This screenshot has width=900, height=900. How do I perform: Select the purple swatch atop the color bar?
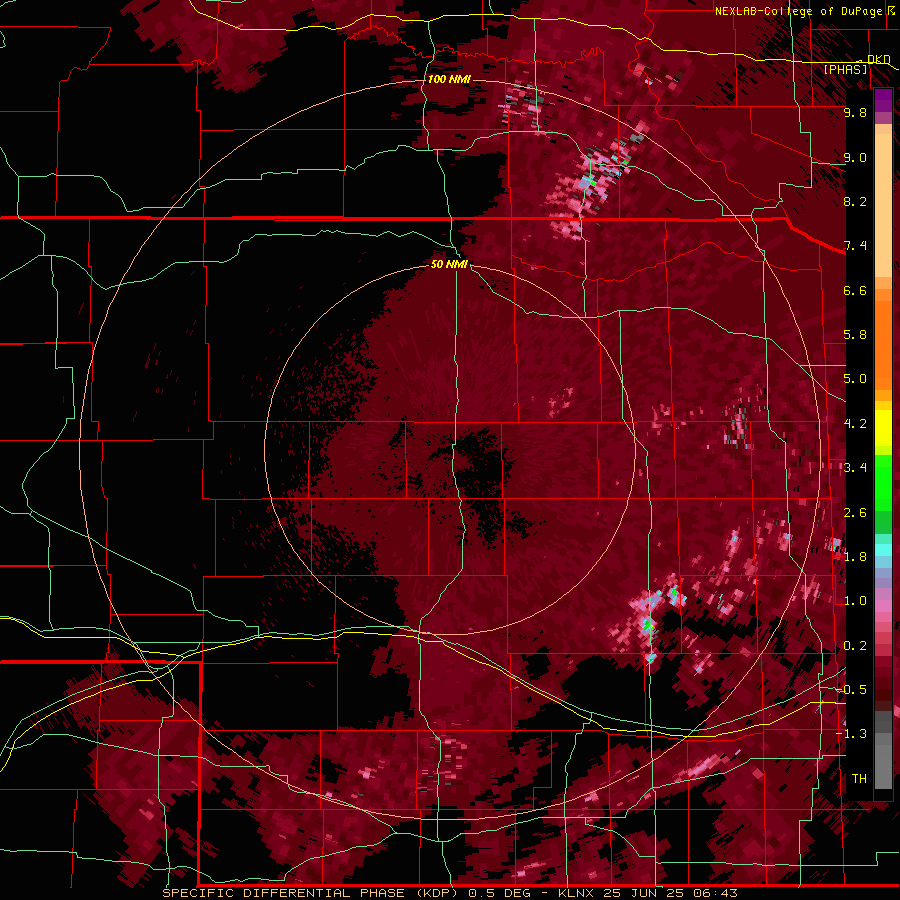(883, 101)
